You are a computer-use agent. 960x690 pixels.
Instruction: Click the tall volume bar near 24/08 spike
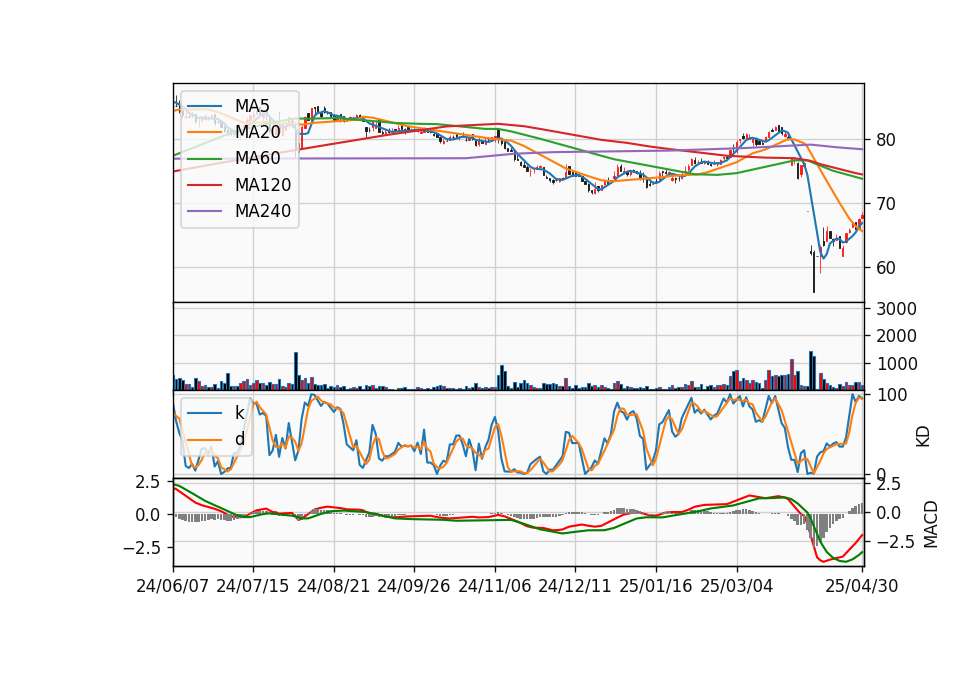coord(296,371)
